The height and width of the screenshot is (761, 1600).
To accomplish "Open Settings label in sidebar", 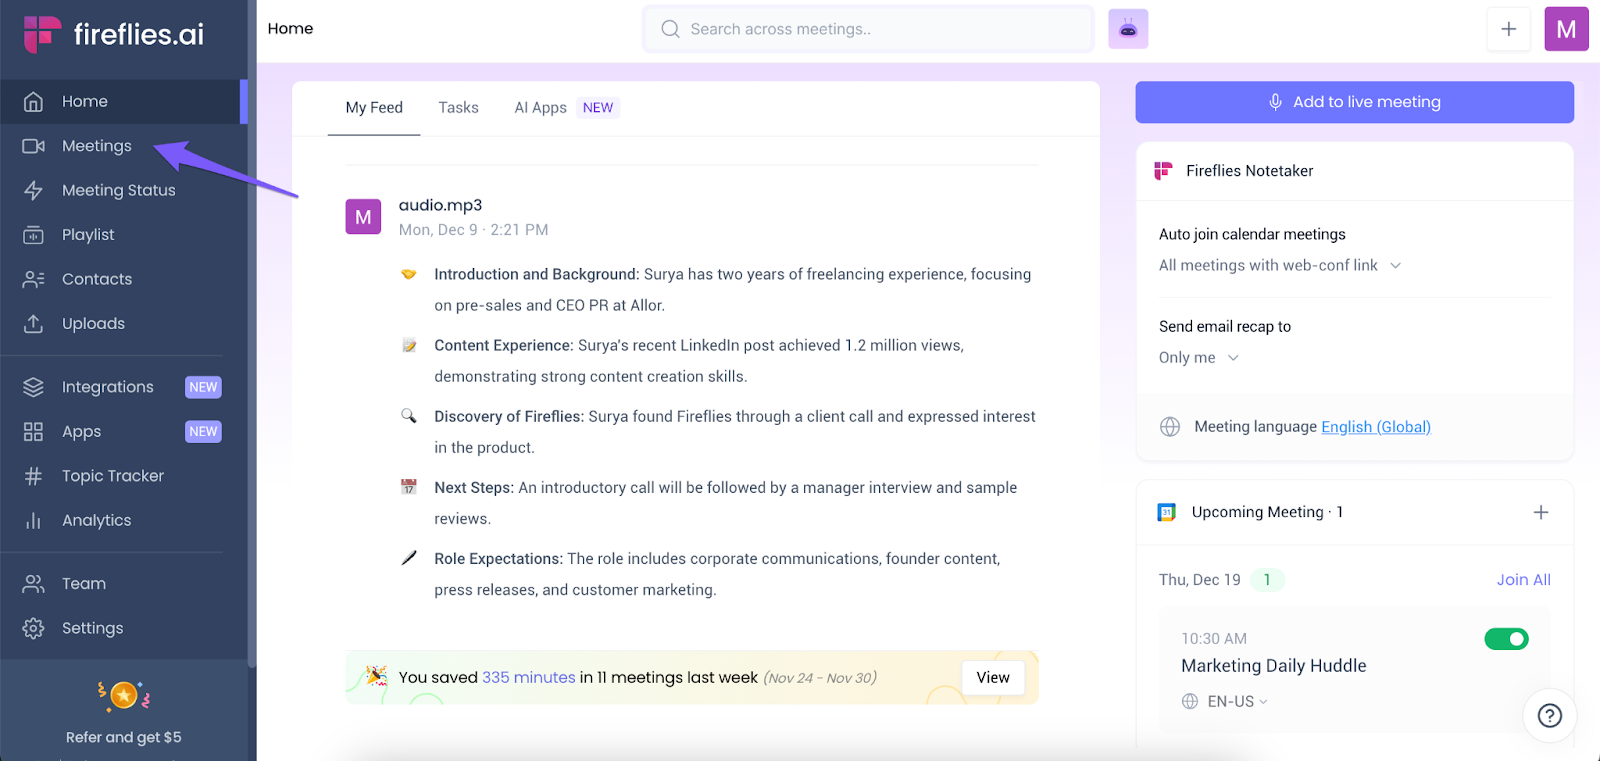I will (x=93, y=628).
